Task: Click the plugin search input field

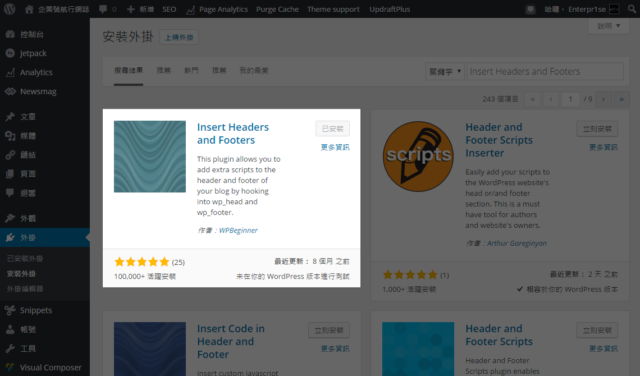Action: (x=545, y=71)
